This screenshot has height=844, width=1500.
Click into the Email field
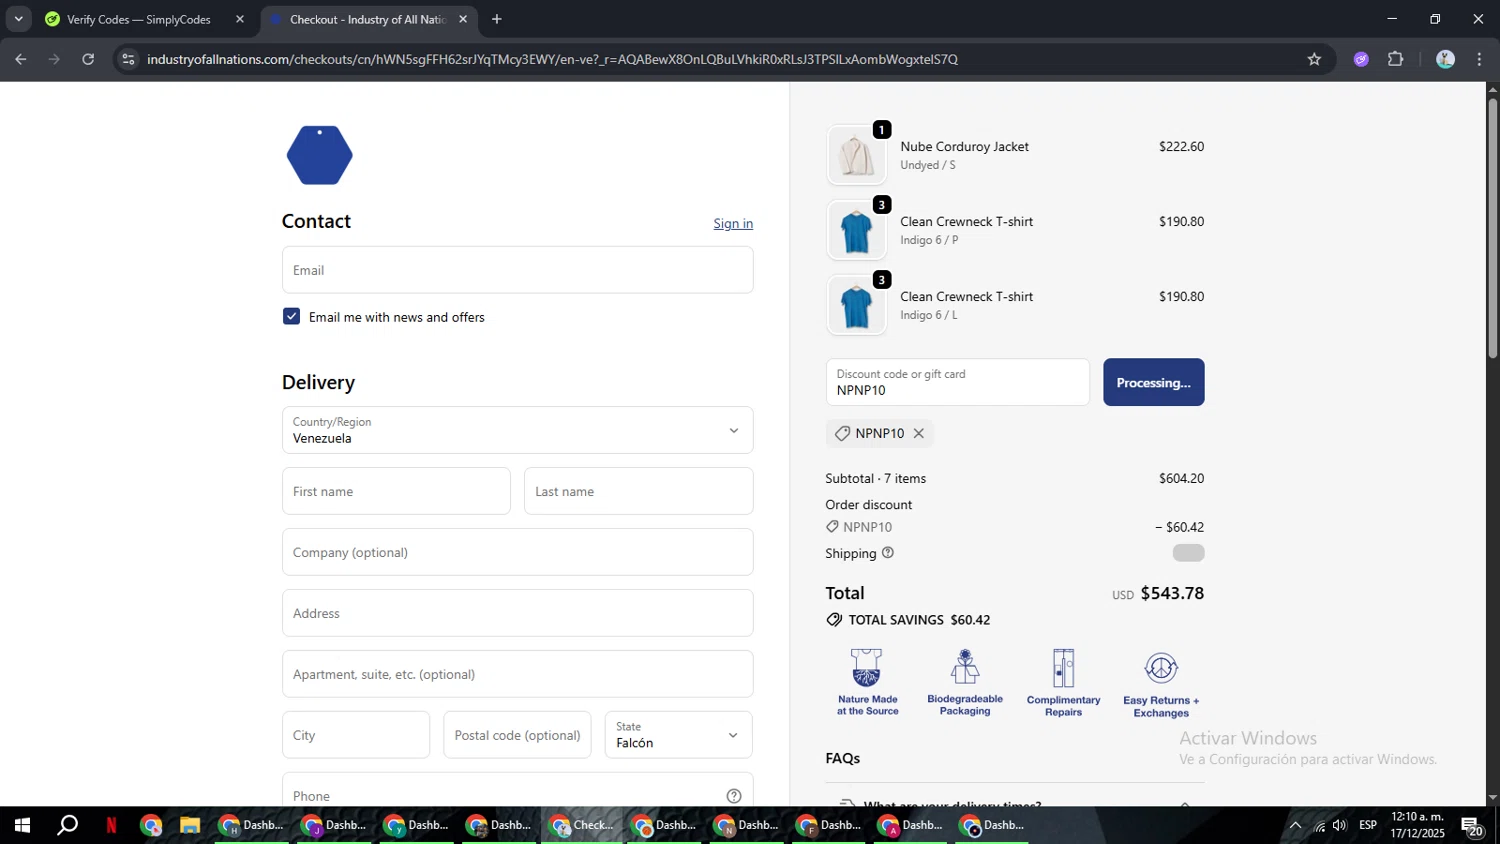517,270
